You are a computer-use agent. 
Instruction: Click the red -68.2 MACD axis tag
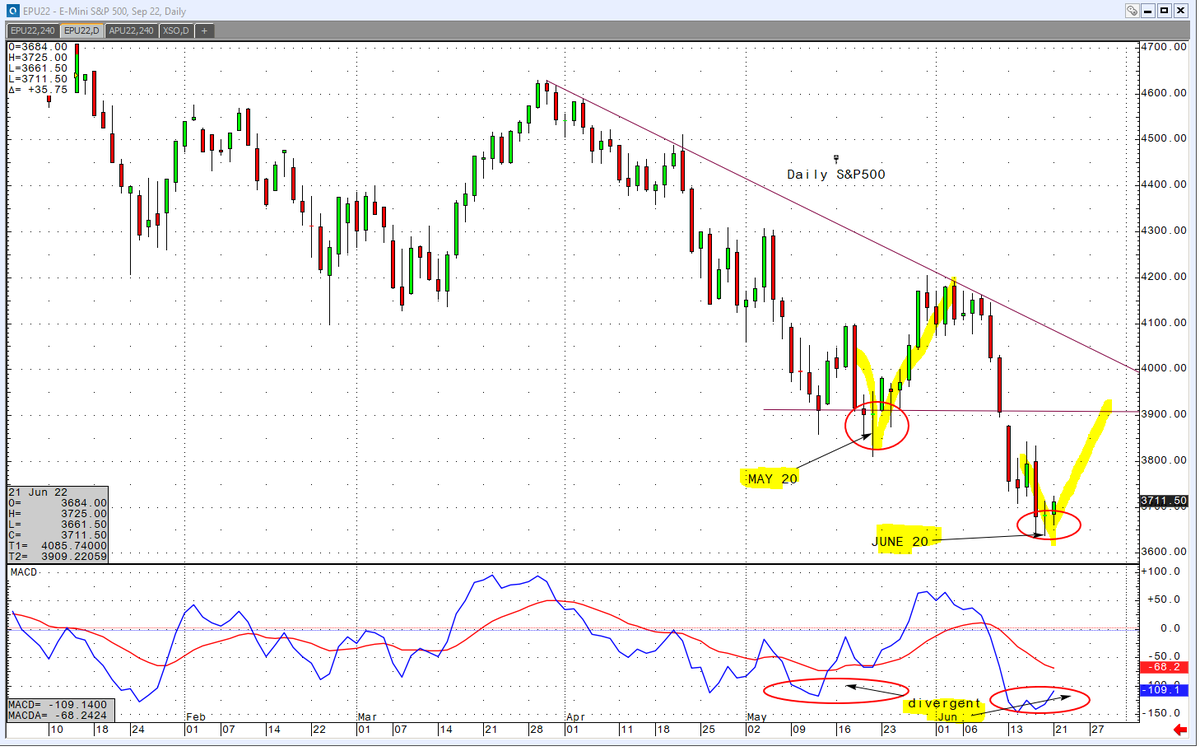(x=1163, y=667)
